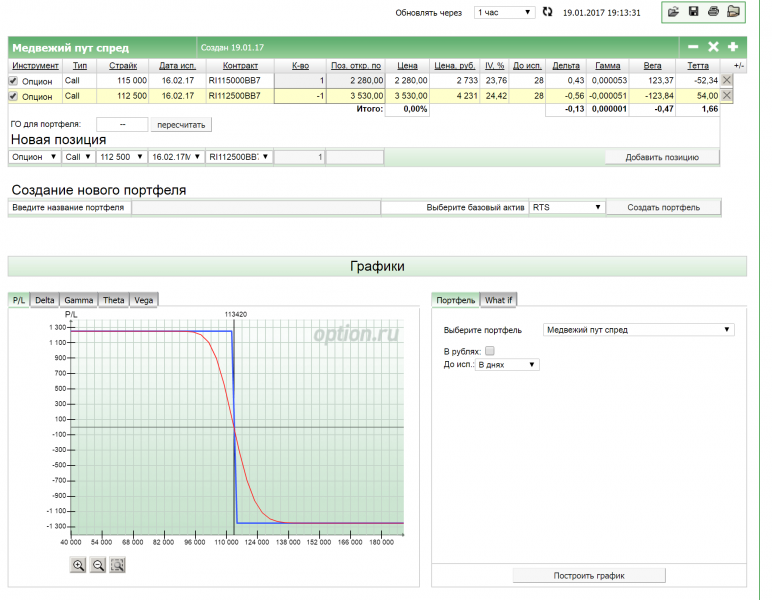The width and height of the screenshot is (772, 600).
Task: Delete the RI115000BB7 position row with X
Action: pos(727,80)
